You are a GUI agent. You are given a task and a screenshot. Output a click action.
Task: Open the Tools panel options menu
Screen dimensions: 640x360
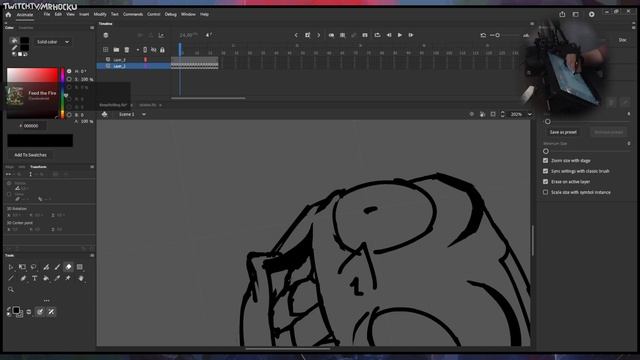pyautogui.click(x=92, y=256)
